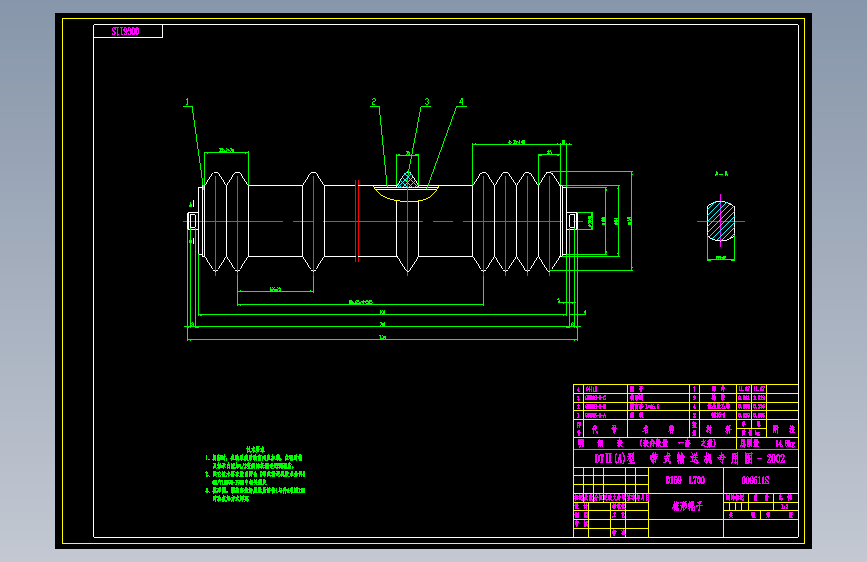Click the green technical requirements notes

point(255,474)
